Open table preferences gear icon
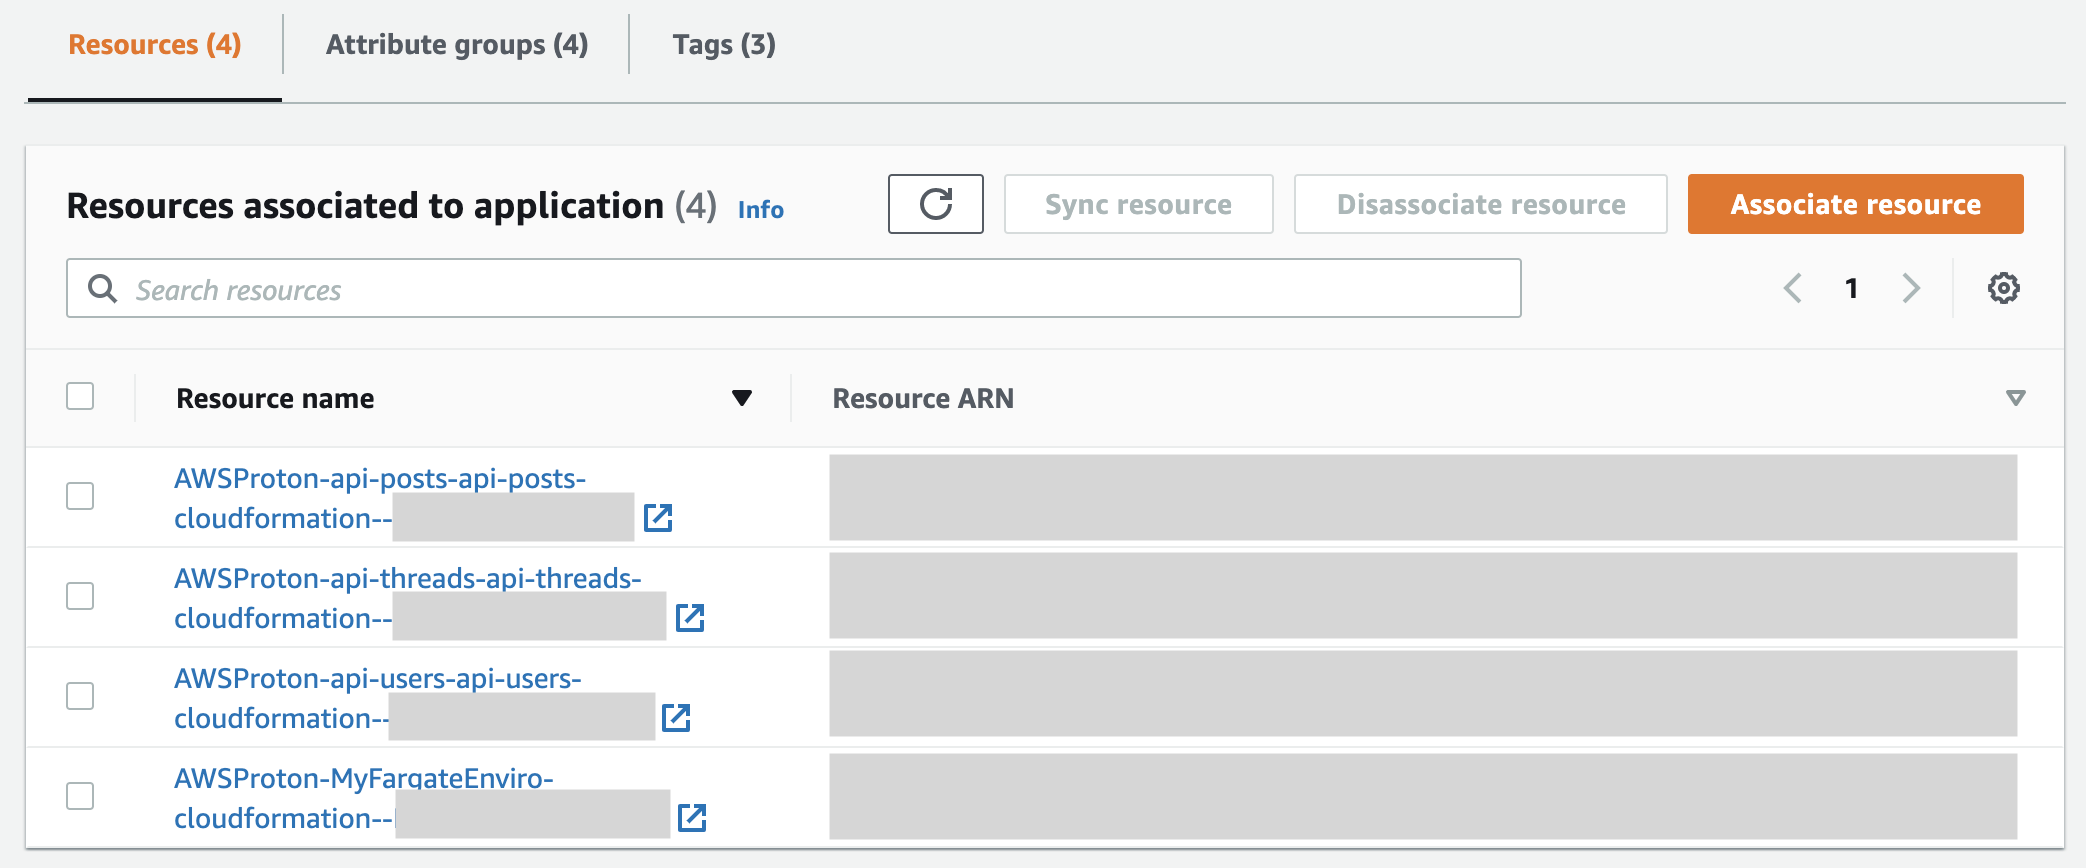The width and height of the screenshot is (2086, 868). [x=2003, y=289]
